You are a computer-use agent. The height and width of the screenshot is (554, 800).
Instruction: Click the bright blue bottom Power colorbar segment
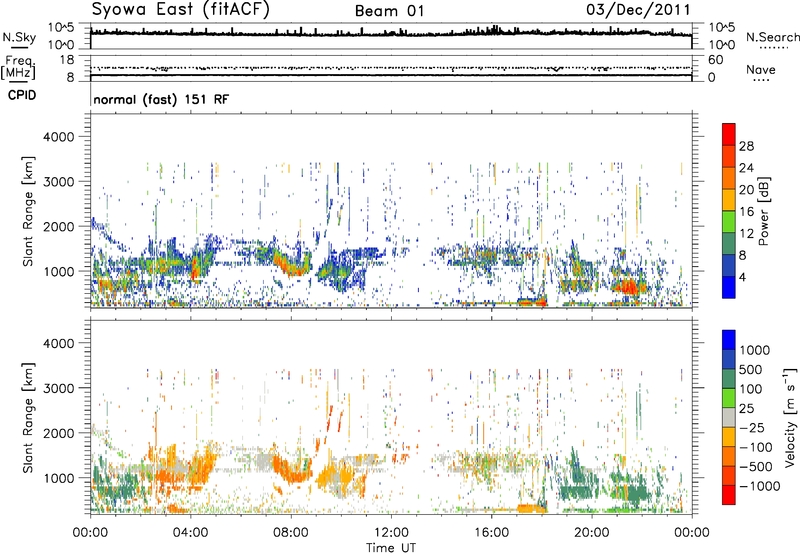pos(729,287)
